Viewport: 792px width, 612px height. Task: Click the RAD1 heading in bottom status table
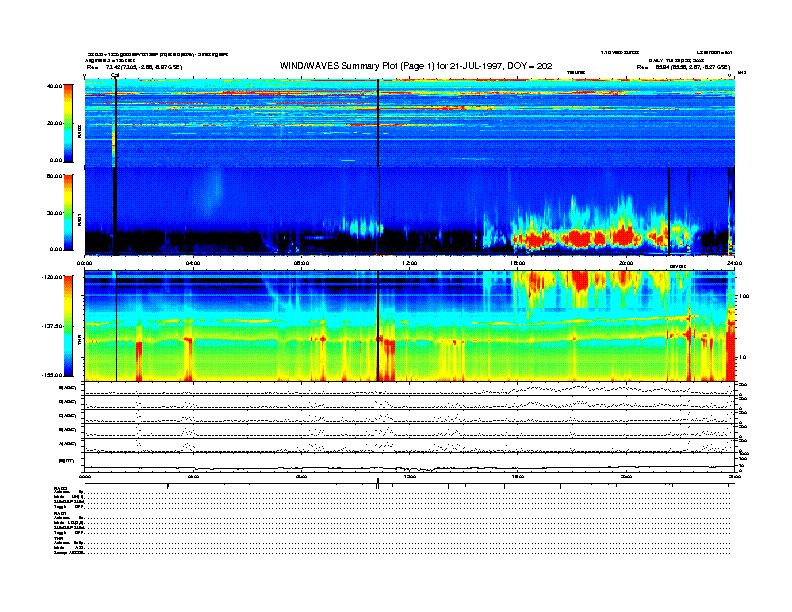coord(60,514)
